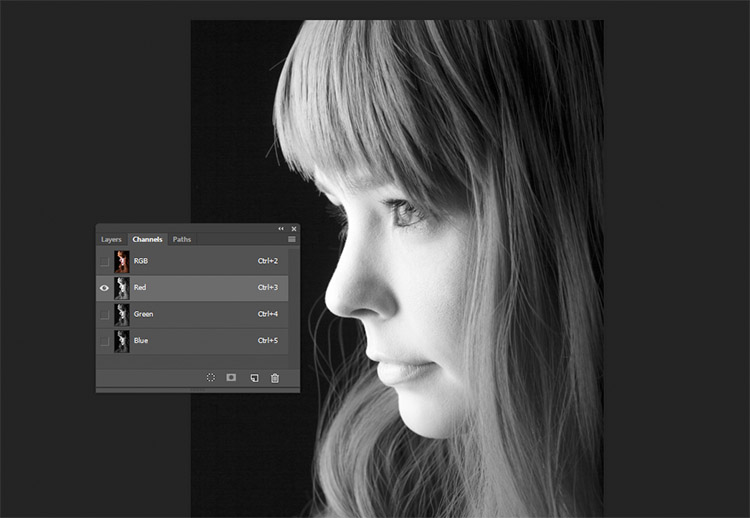
Task: Hide the Red channel eye icon
Action: 104,288
